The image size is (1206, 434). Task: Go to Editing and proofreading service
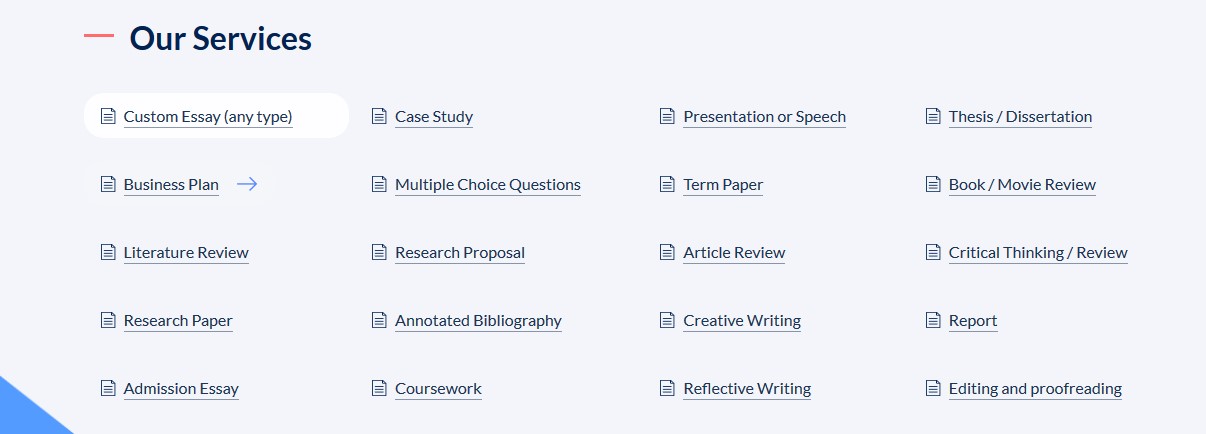click(1035, 389)
